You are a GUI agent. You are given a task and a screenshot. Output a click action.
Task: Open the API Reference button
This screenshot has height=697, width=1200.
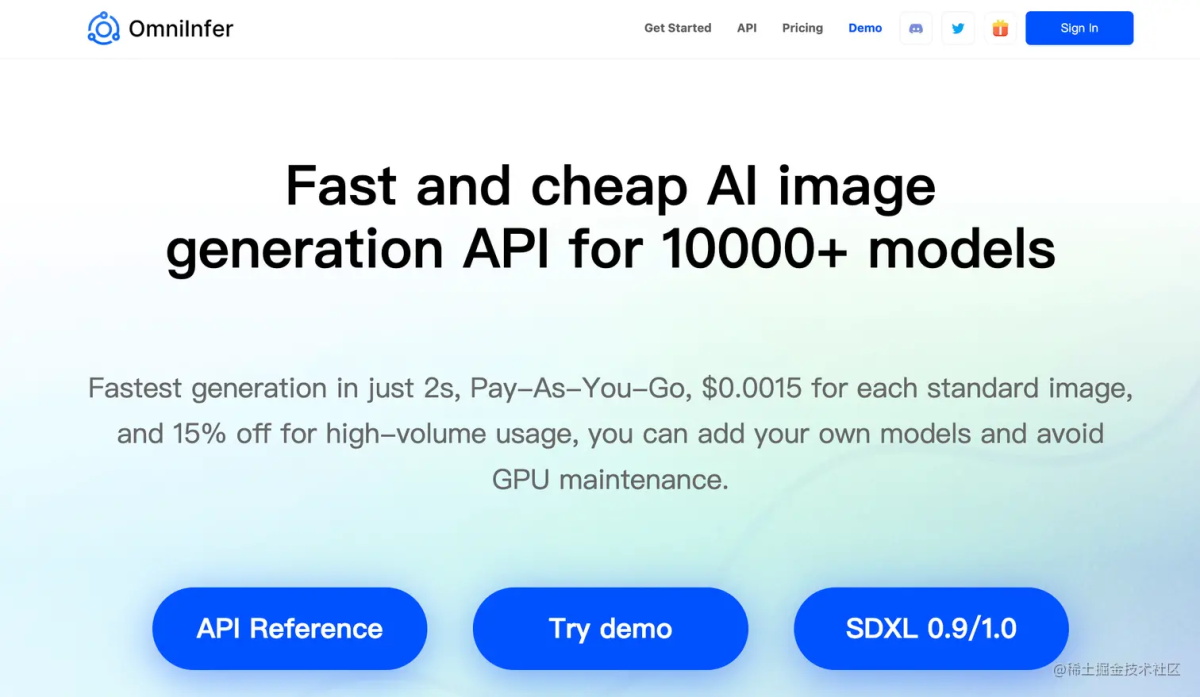tap(289, 628)
